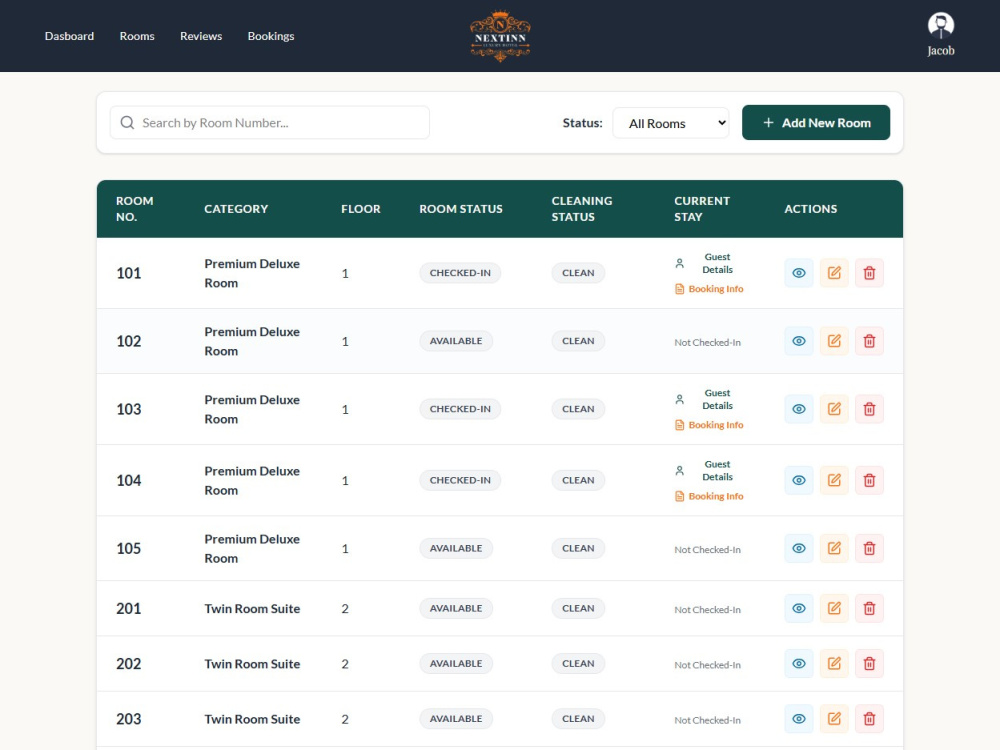Edit room 105 entry

pyautogui.click(x=834, y=548)
